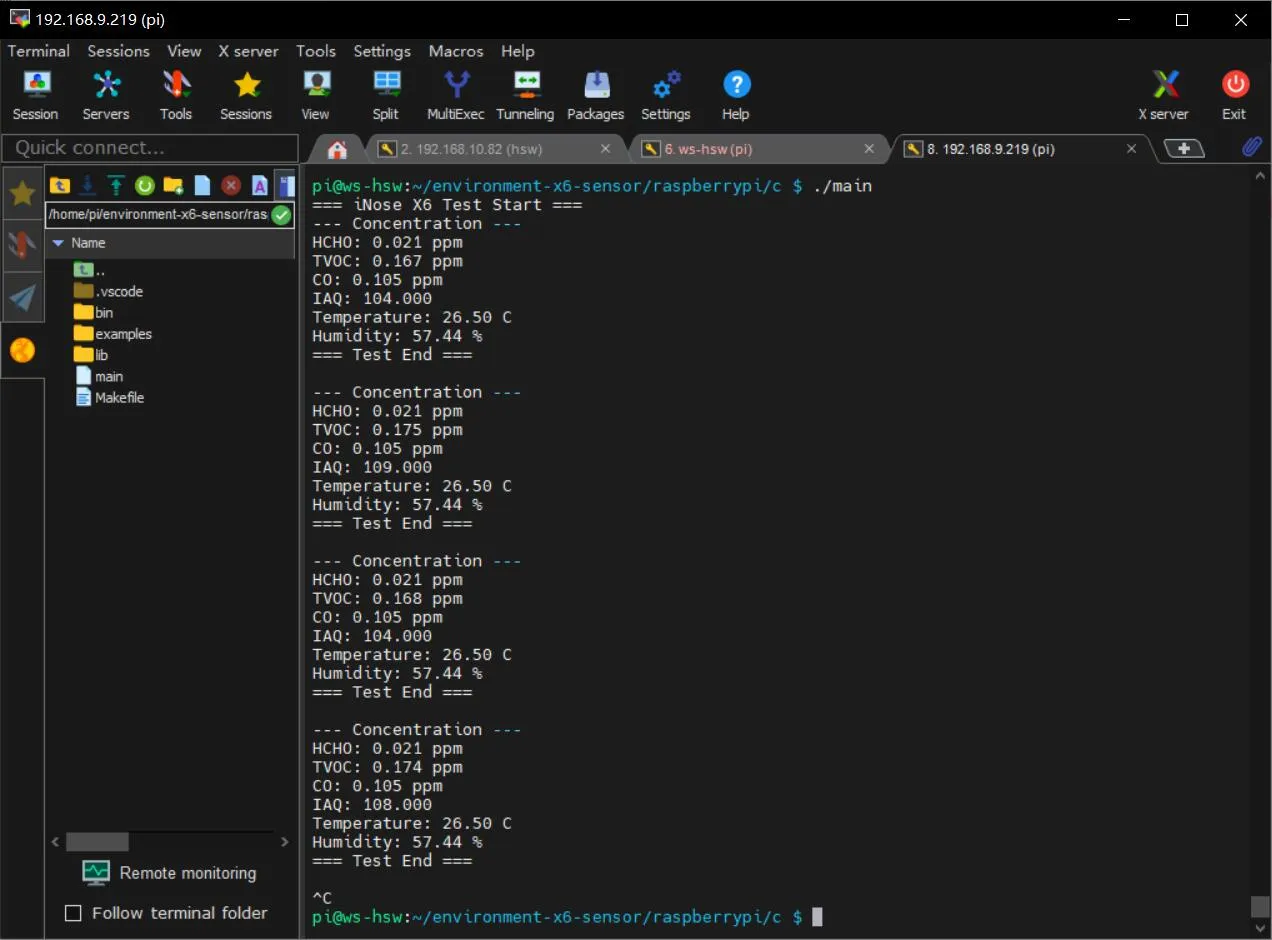Click inside the Quick connect field
Viewport: 1272px width, 940px height.
click(150, 147)
